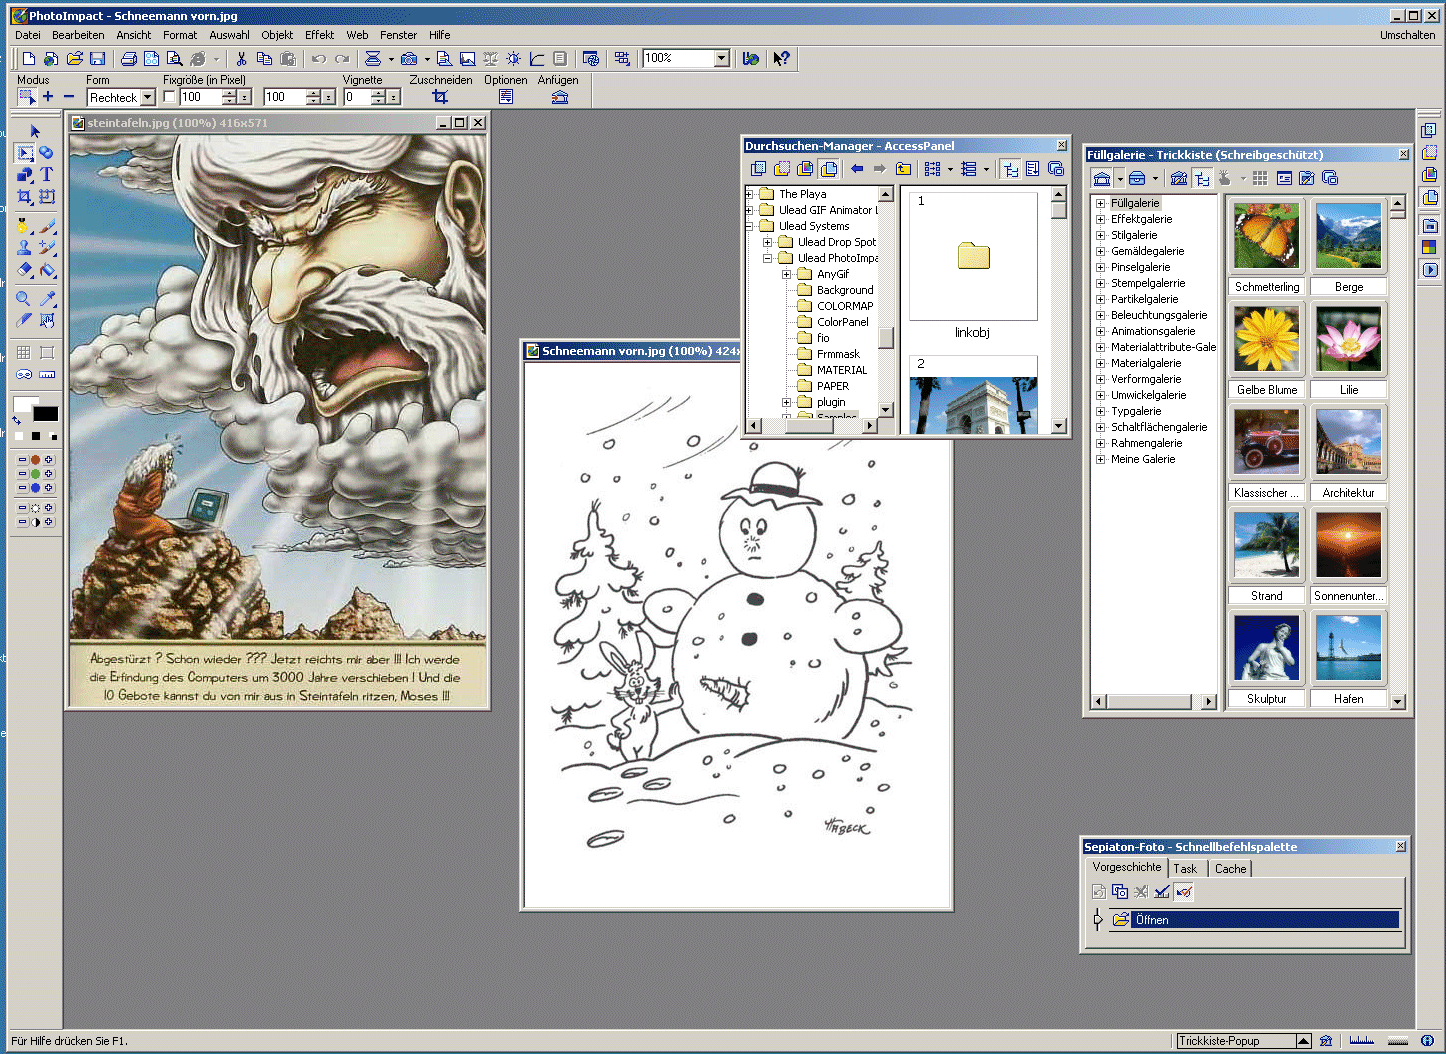
Task: Increase blue with plus button
Action: [48, 488]
